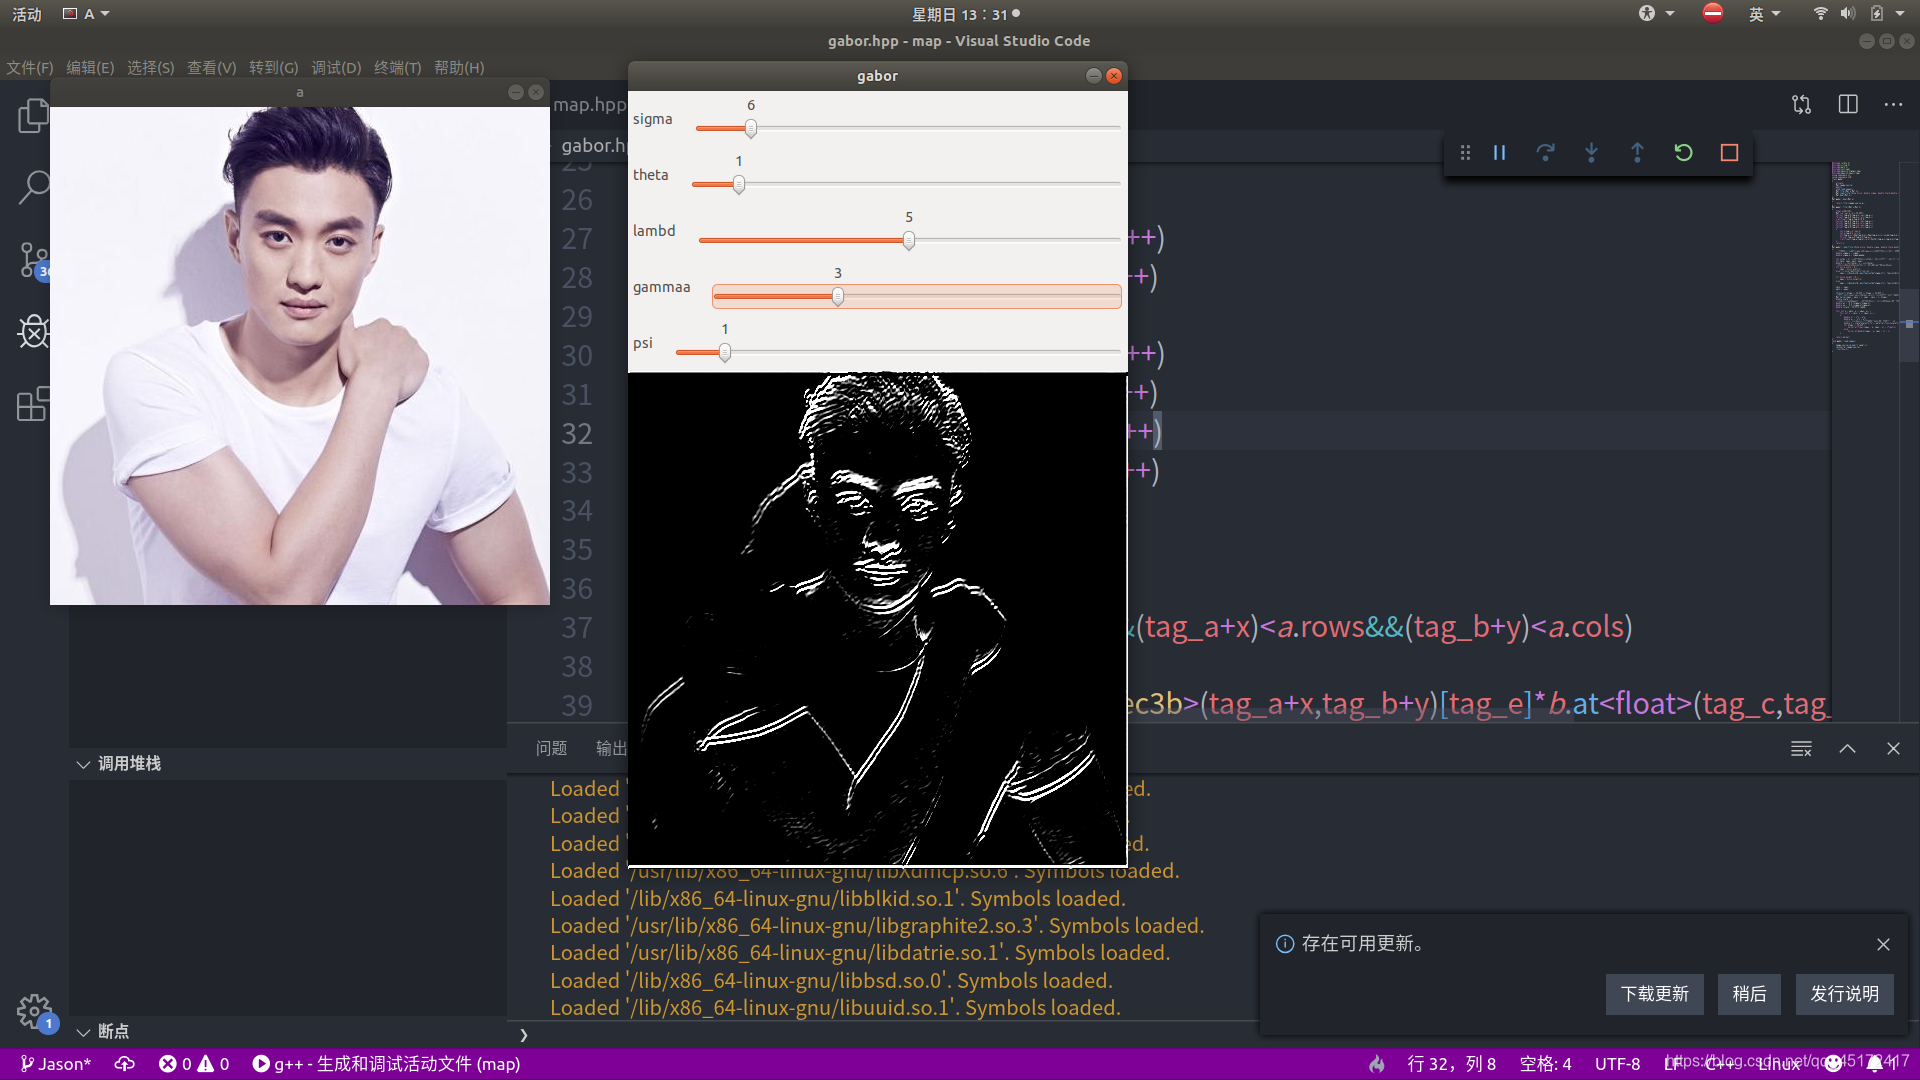The width and height of the screenshot is (1920, 1080).
Task: Open the 调试(D) menu
Action: coord(336,68)
